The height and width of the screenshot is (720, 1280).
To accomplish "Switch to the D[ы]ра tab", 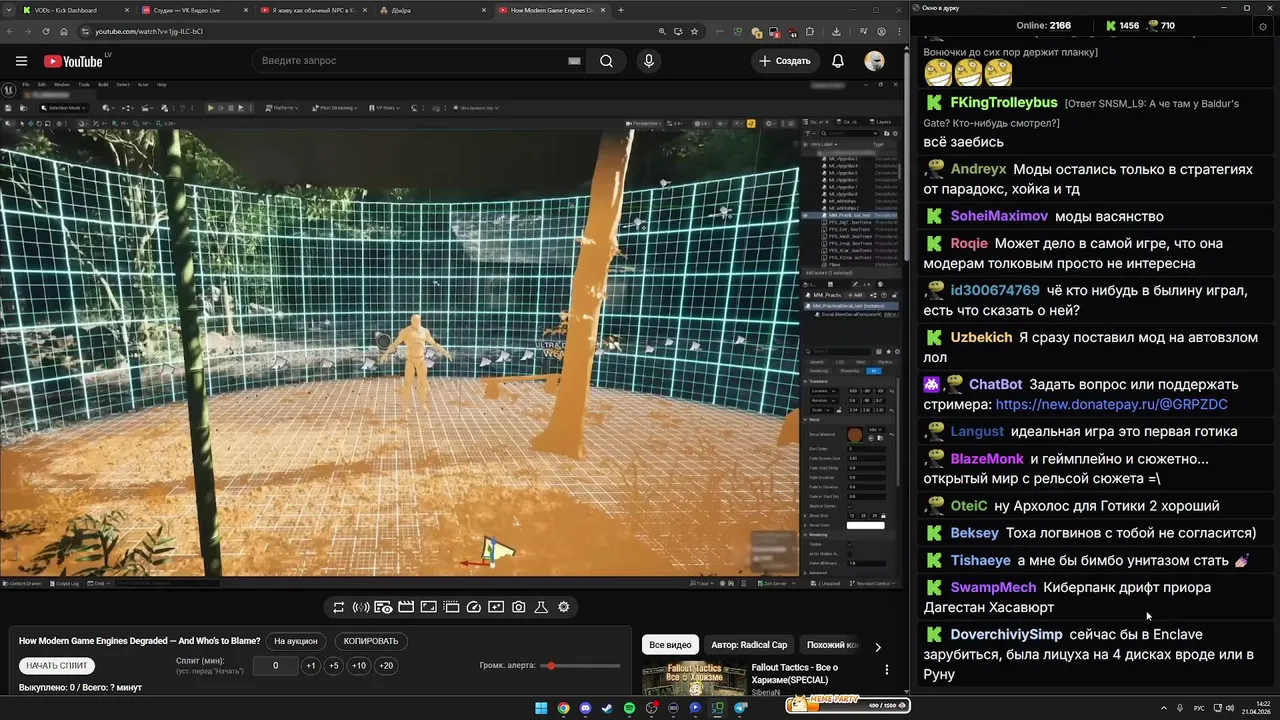I will pos(433,10).
